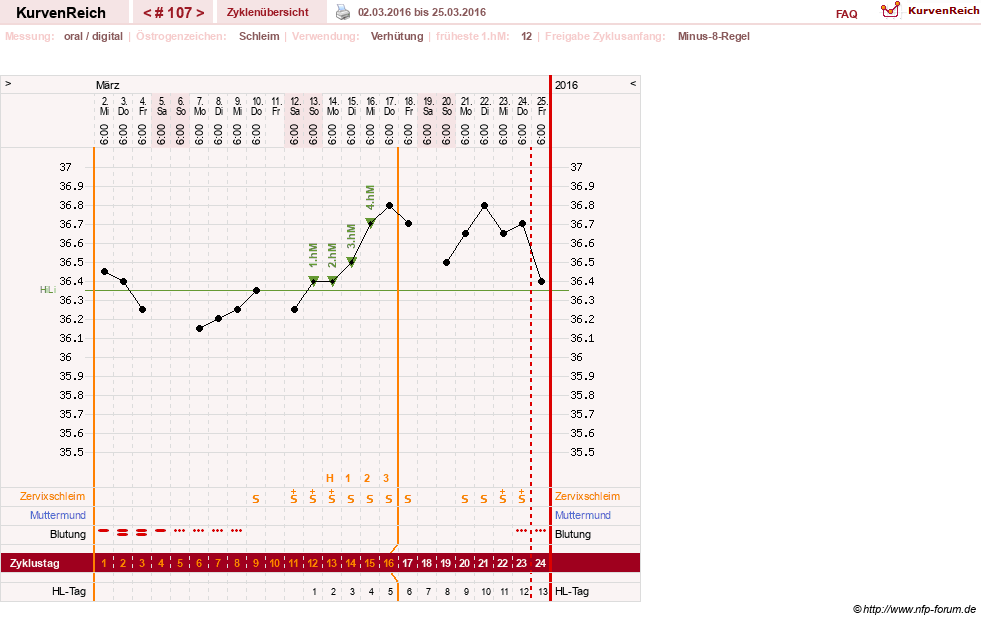Click the temperature point on 22. Di
The height and width of the screenshot is (621, 981).
pyautogui.click(x=484, y=205)
